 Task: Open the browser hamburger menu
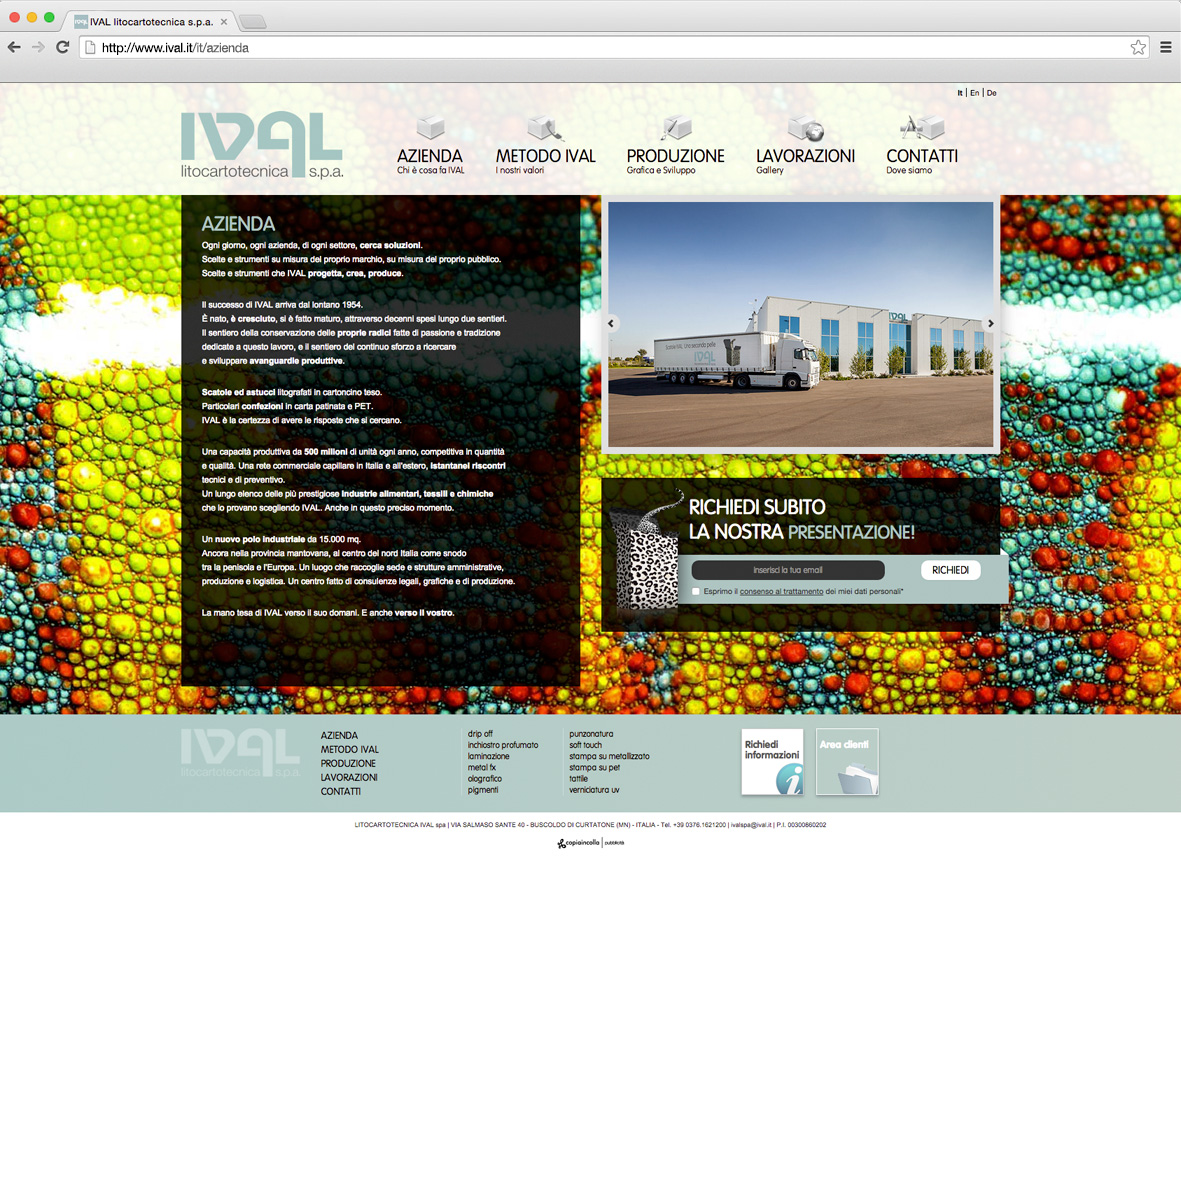[x=1166, y=47]
